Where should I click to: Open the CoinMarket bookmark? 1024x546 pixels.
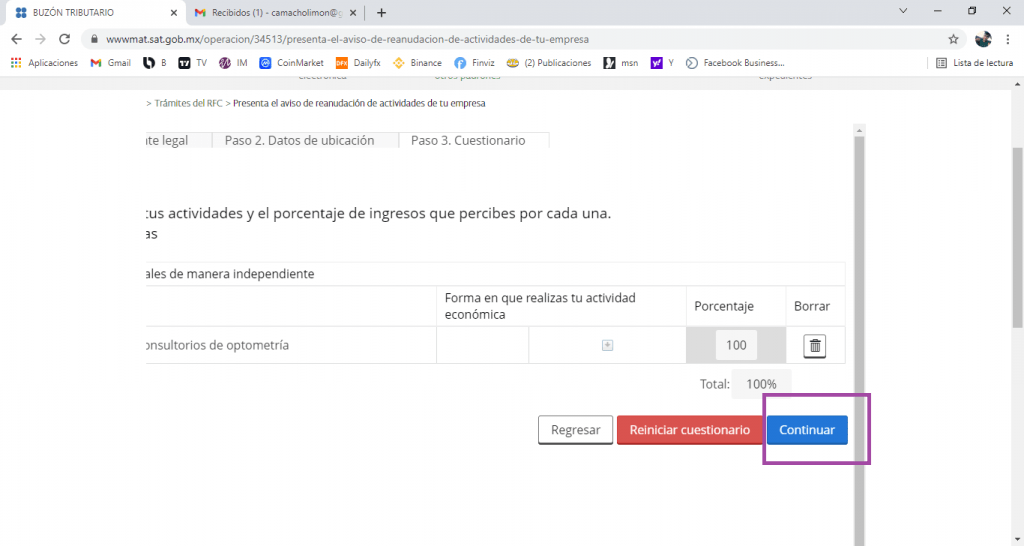(x=291, y=63)
